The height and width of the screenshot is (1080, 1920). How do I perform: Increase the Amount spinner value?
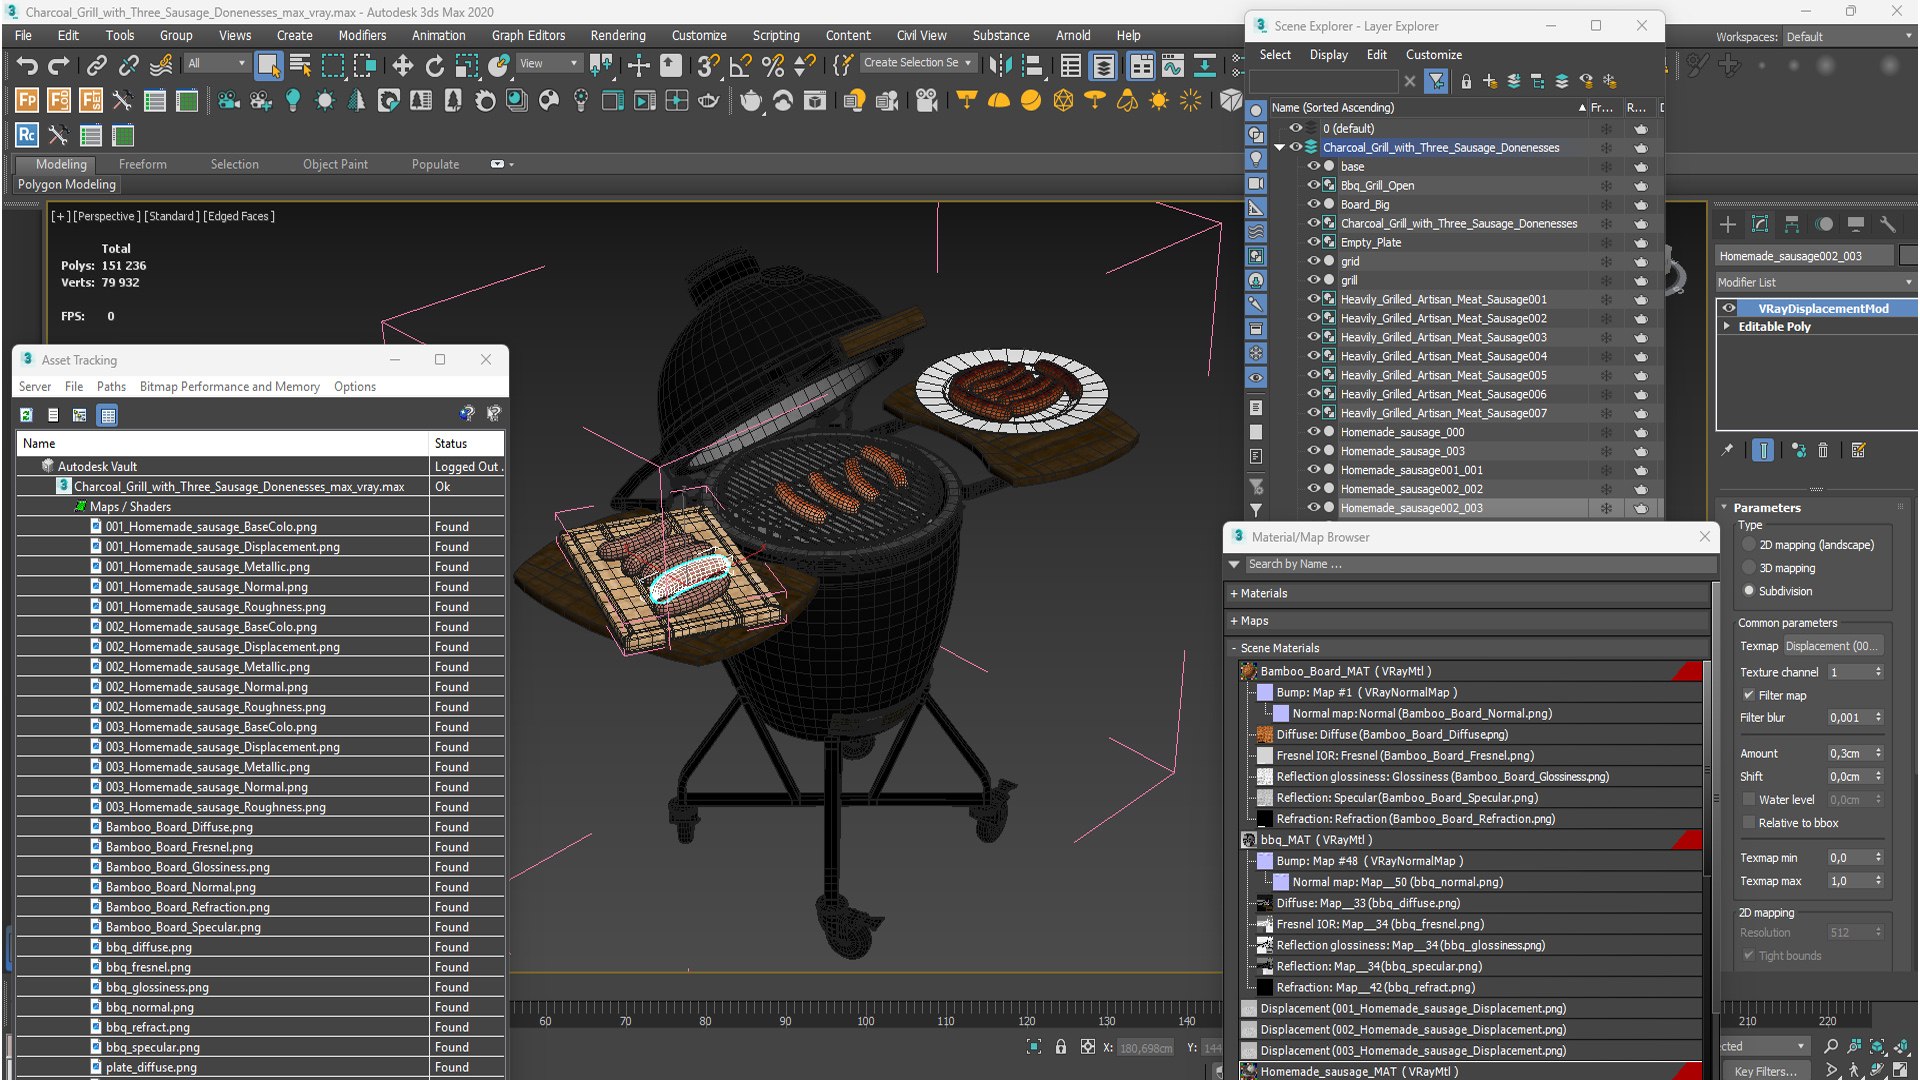click(x=1879, y=750)
